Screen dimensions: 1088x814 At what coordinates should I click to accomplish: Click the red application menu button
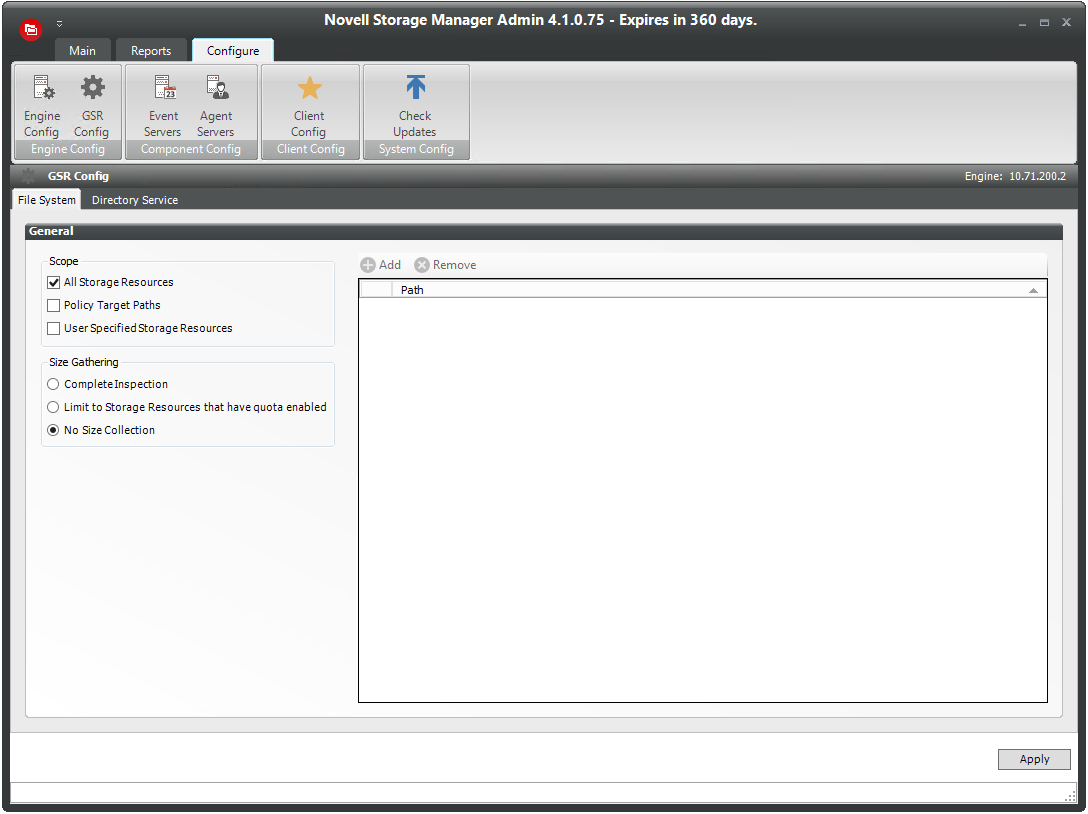click(x=31, y=30)
